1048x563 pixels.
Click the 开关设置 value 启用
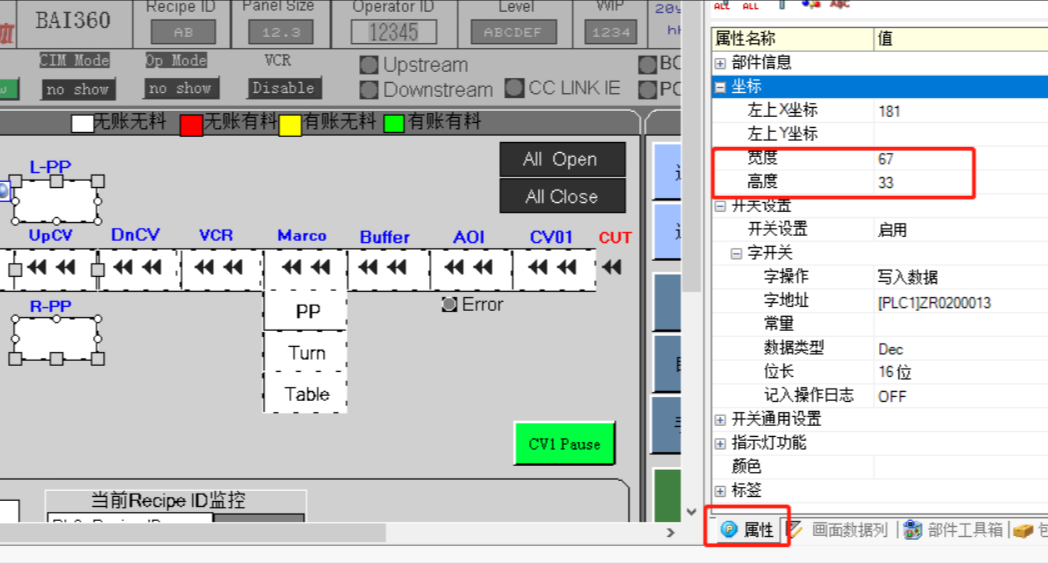(x=892, y=230)
